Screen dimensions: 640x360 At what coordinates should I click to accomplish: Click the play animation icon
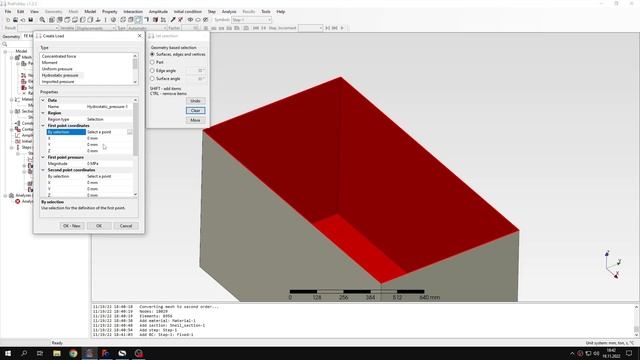point(342,28)
